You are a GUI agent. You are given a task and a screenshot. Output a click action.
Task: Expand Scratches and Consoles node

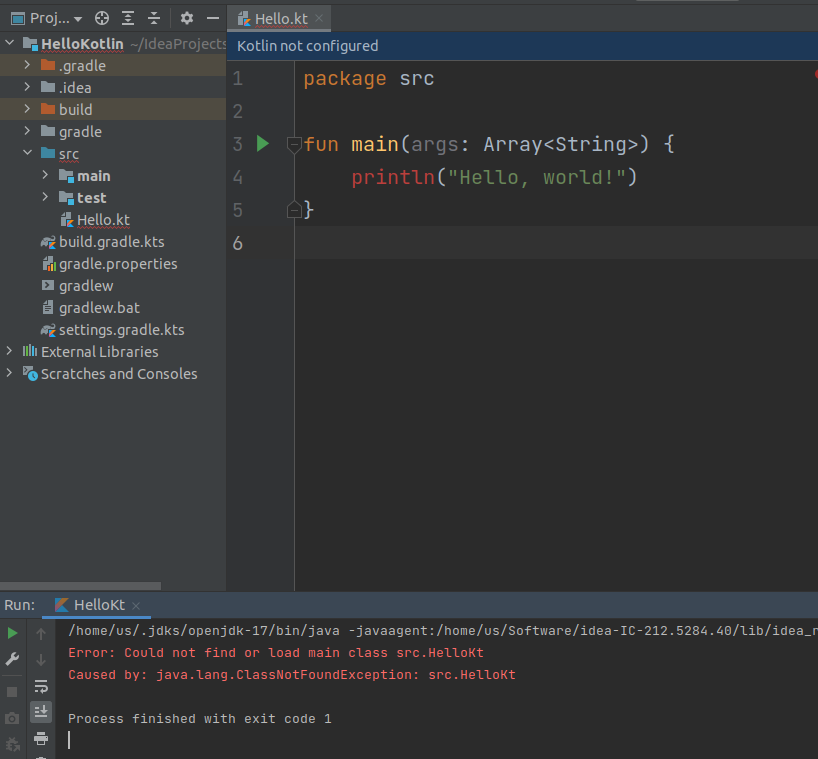(x=9, y=373)
